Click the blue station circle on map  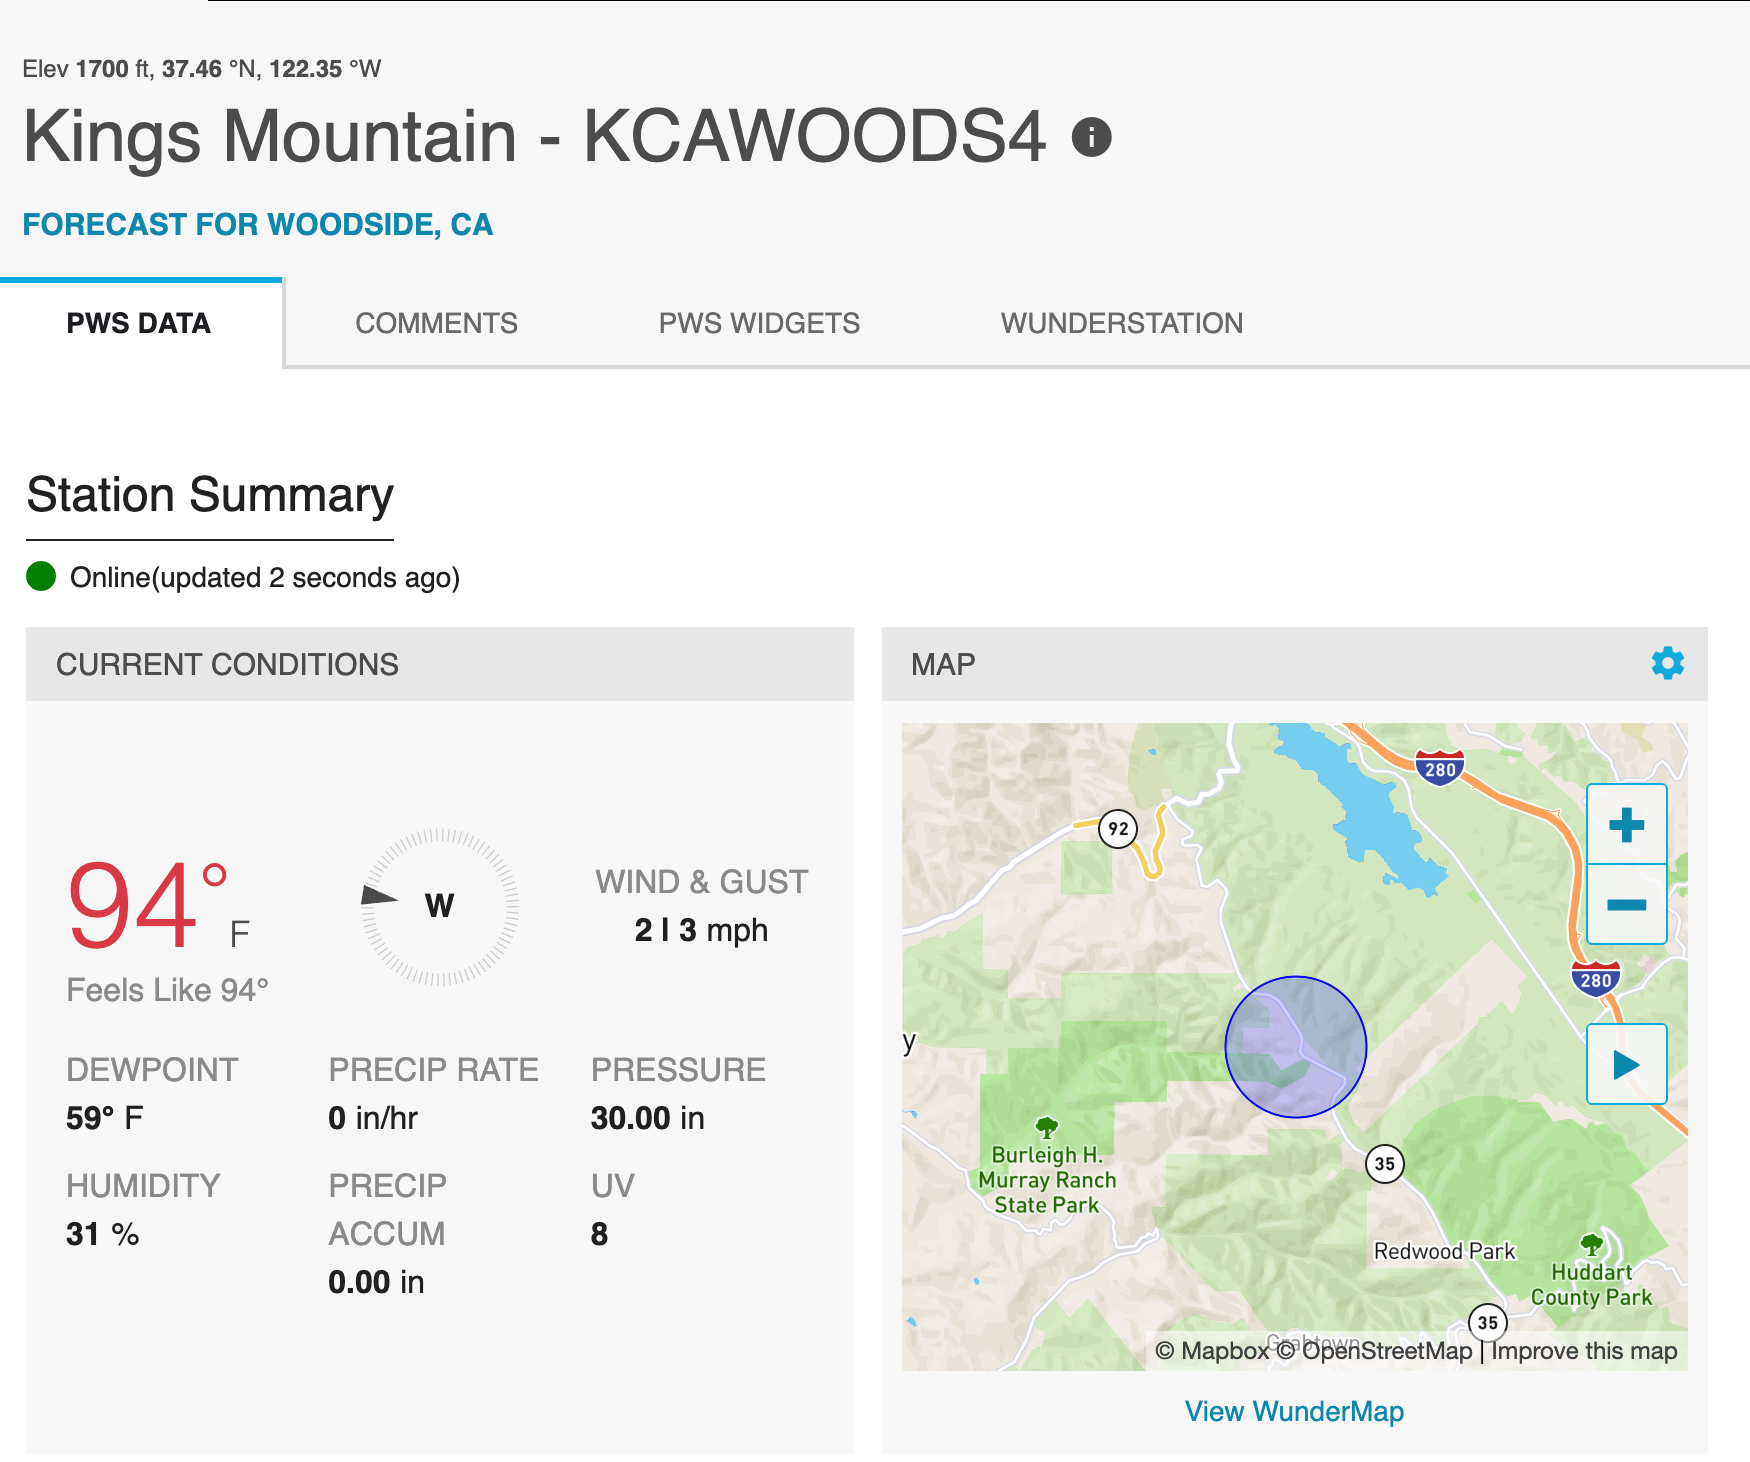point(1295,1047)
